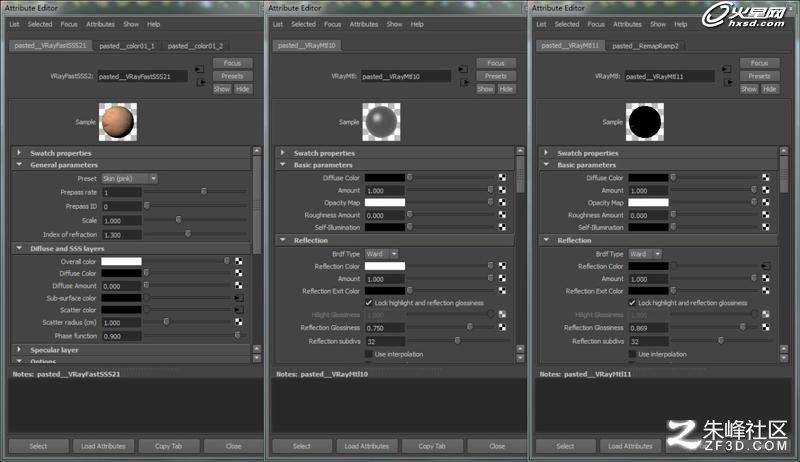Uncheck Lock highlight and reflection glossiness in pasted__VRayMtl11

[632, 303]
